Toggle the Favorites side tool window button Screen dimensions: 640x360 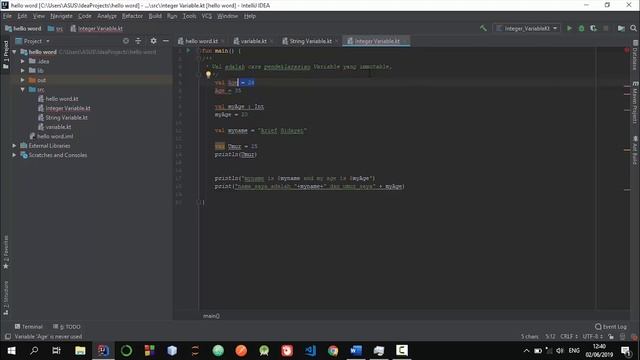click(6, 252)
